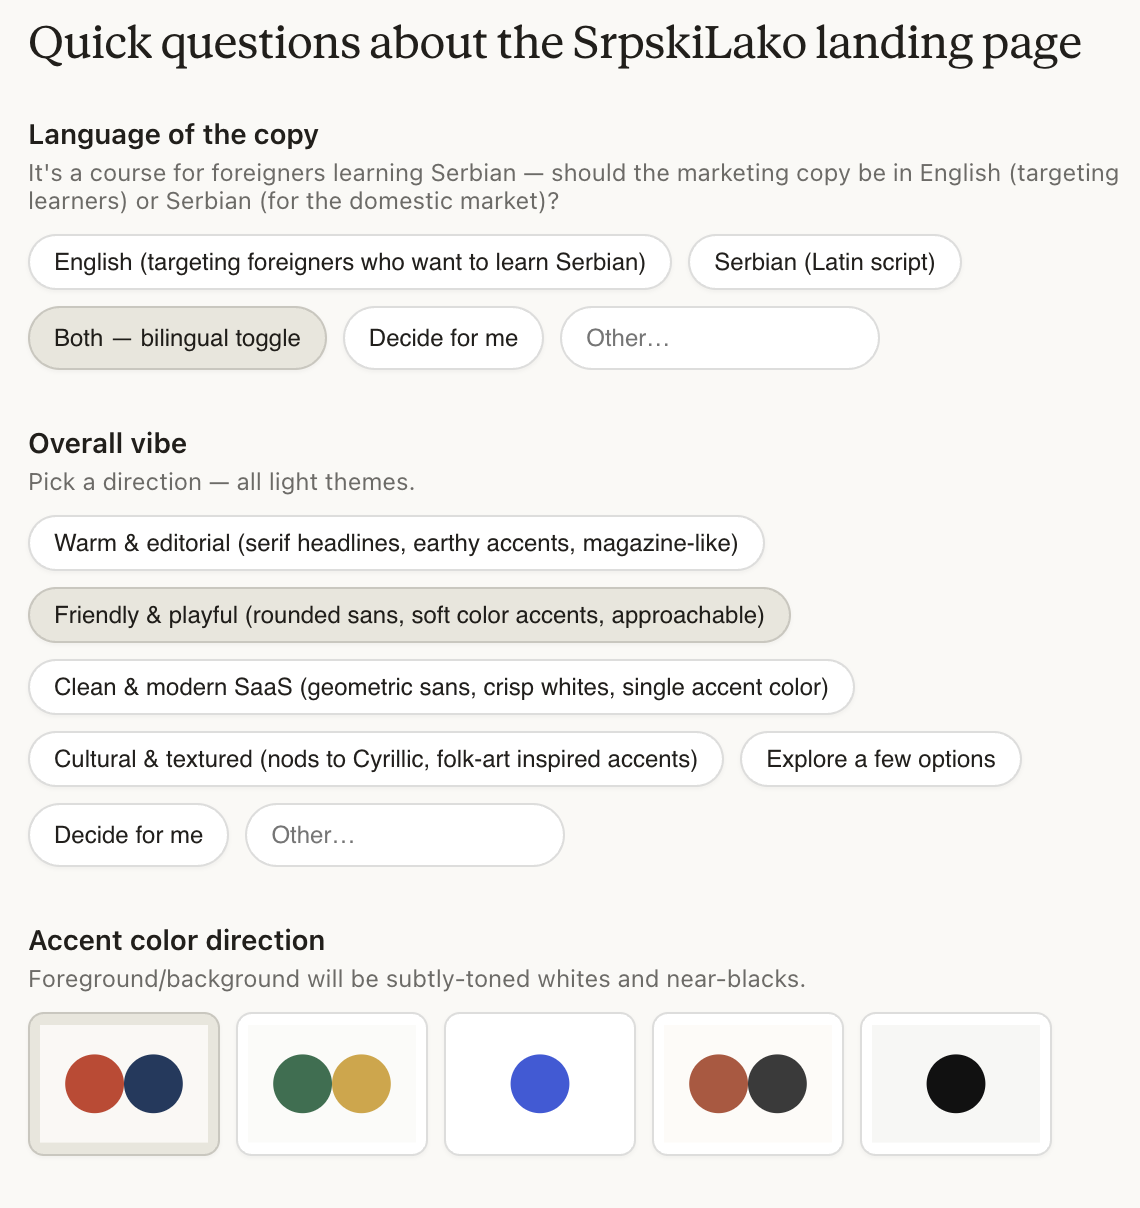
Task: Select Cultural & textured vibe option
Action: (375, 759)
